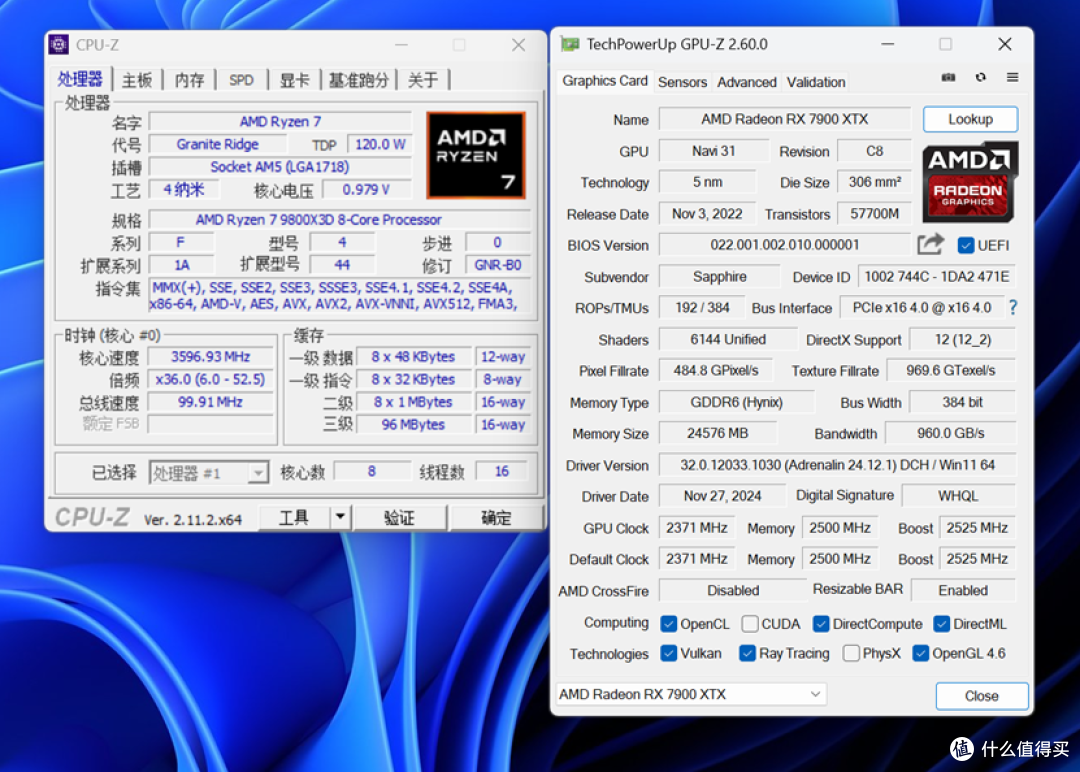Toggle the CUDA checkbox
Screen dimensions: 1080x772
749,624
